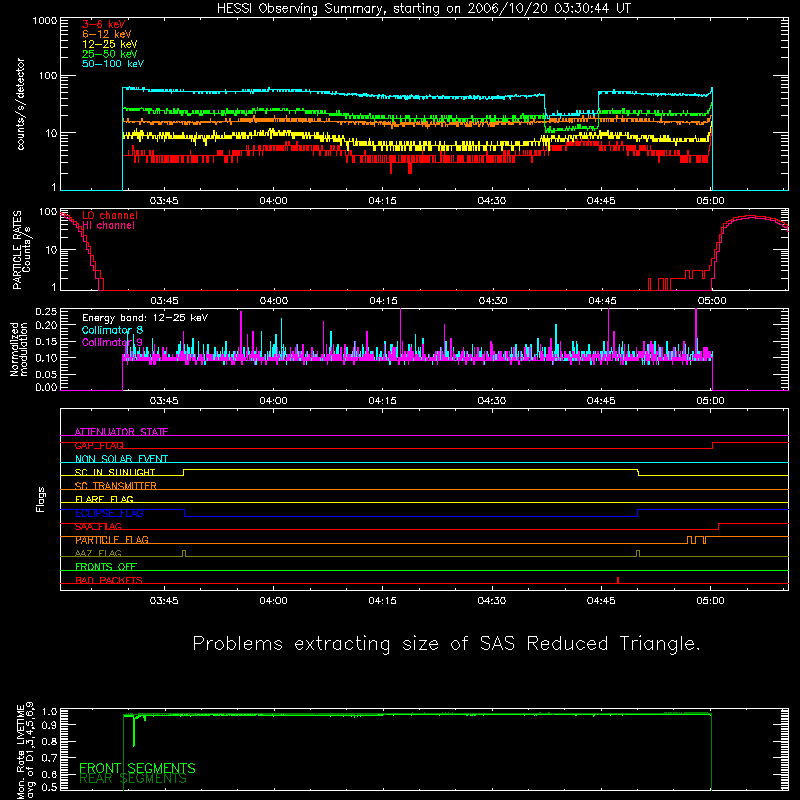800x800 pixels.
Task: Click the "0.9" tick on livetime axis
Action: (49, 725)
